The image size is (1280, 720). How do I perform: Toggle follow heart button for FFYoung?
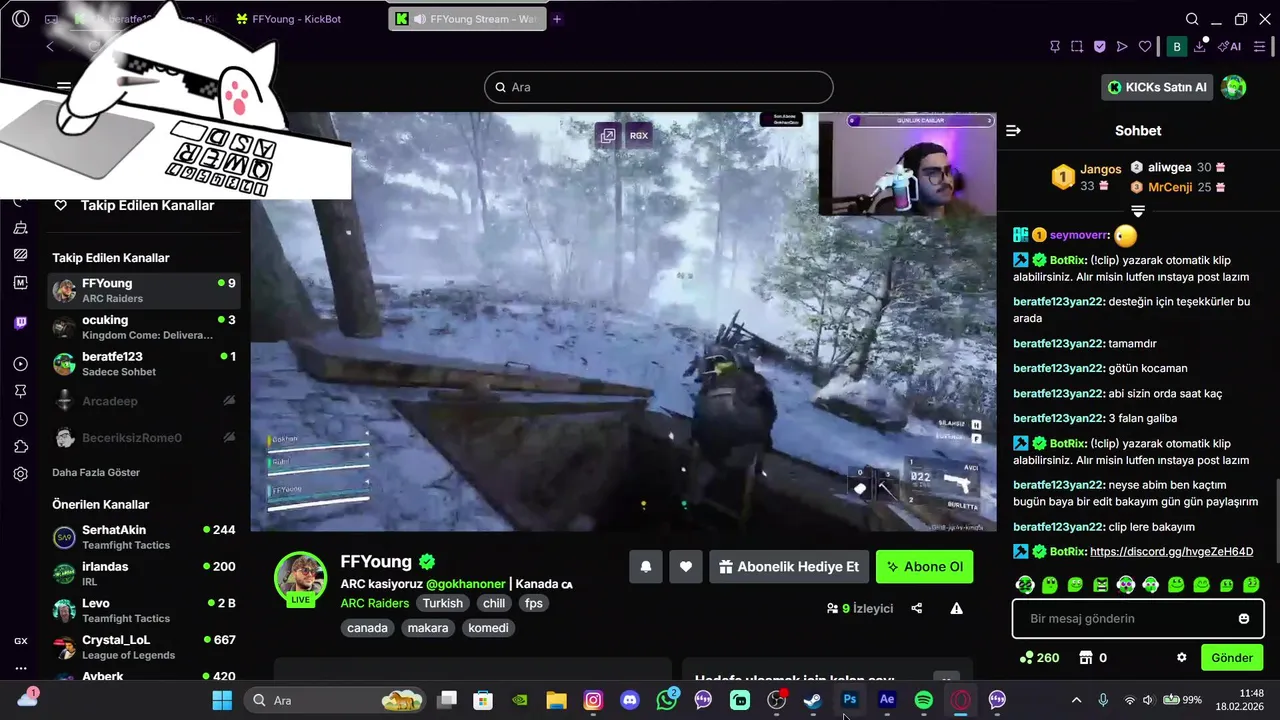(x=686, y=566)
